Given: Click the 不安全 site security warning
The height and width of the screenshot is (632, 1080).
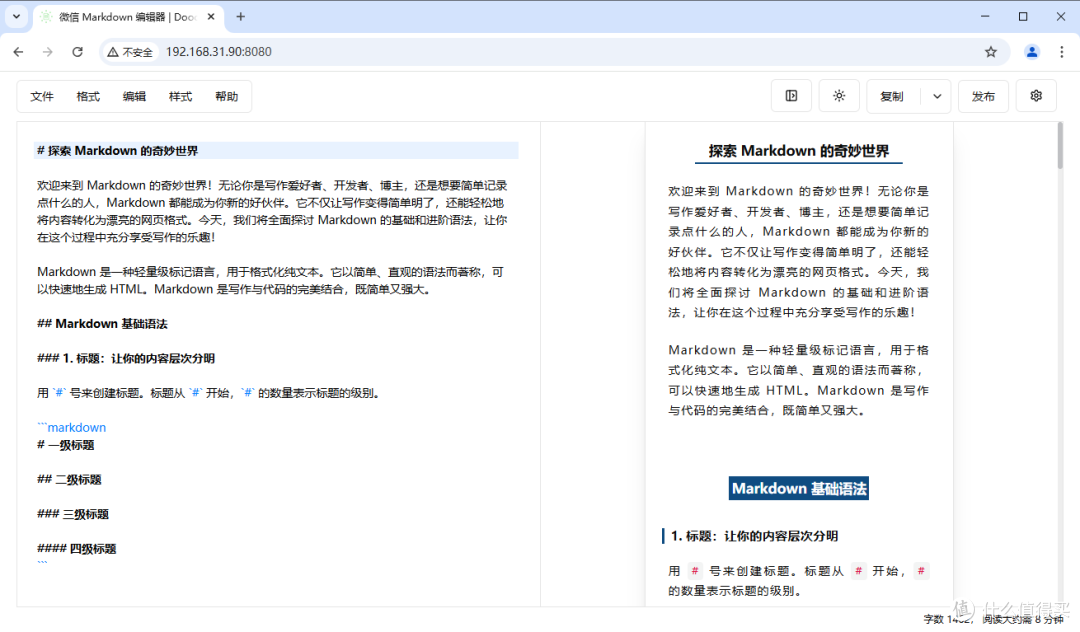Looking at the screenshot, I should coord(130,52).
